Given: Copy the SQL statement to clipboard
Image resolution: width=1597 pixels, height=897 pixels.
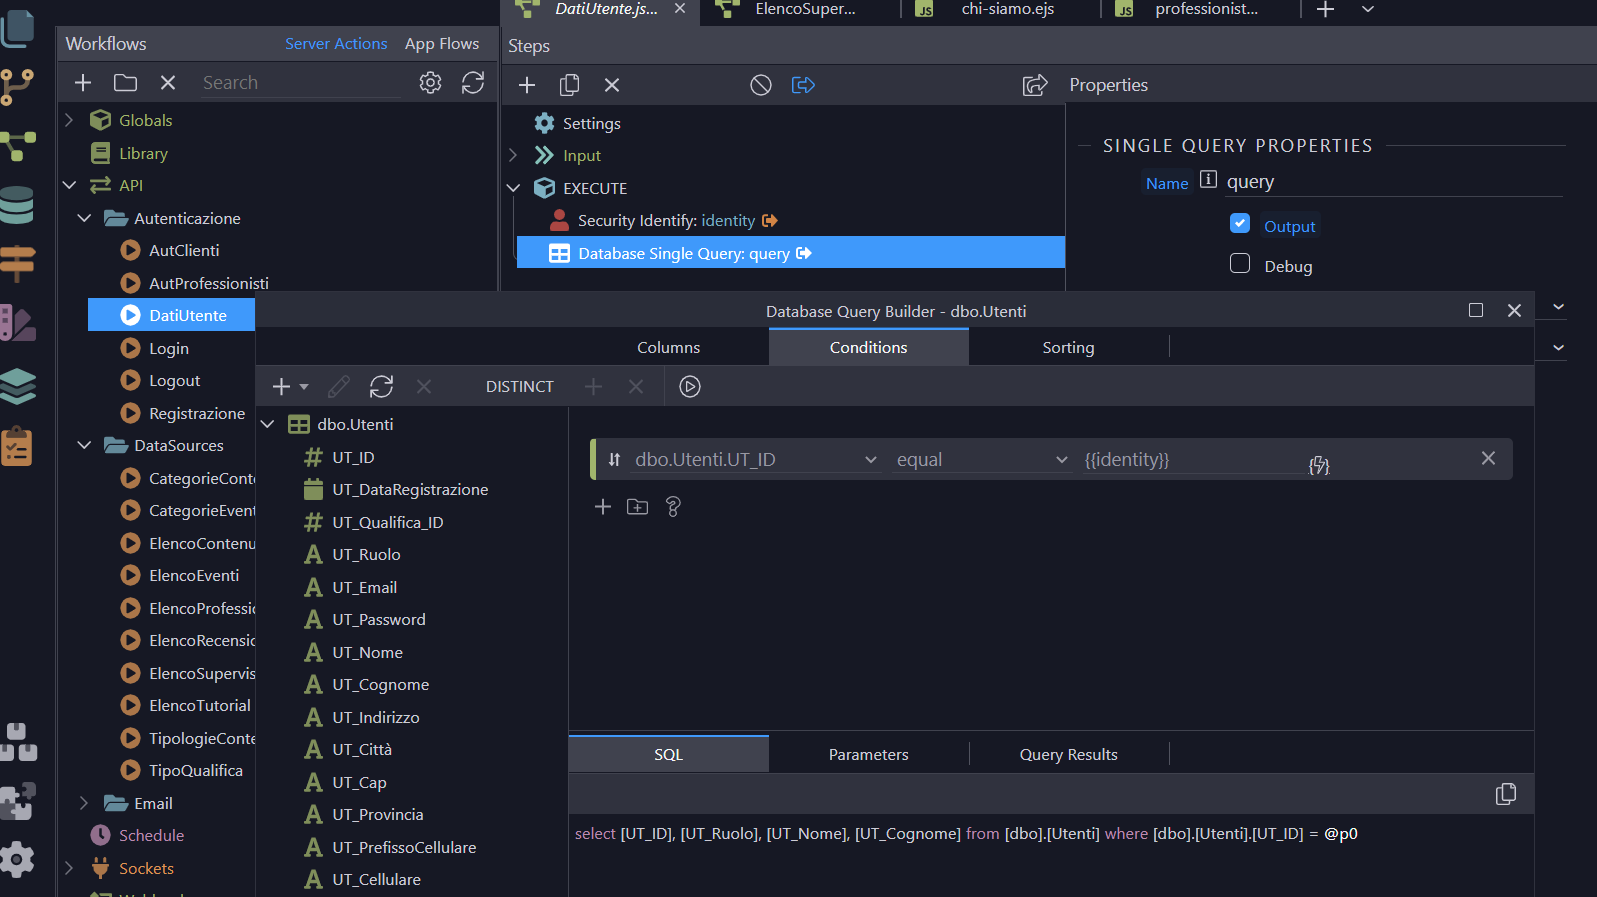Looking at the screenshot, I should pos(1505,794).
